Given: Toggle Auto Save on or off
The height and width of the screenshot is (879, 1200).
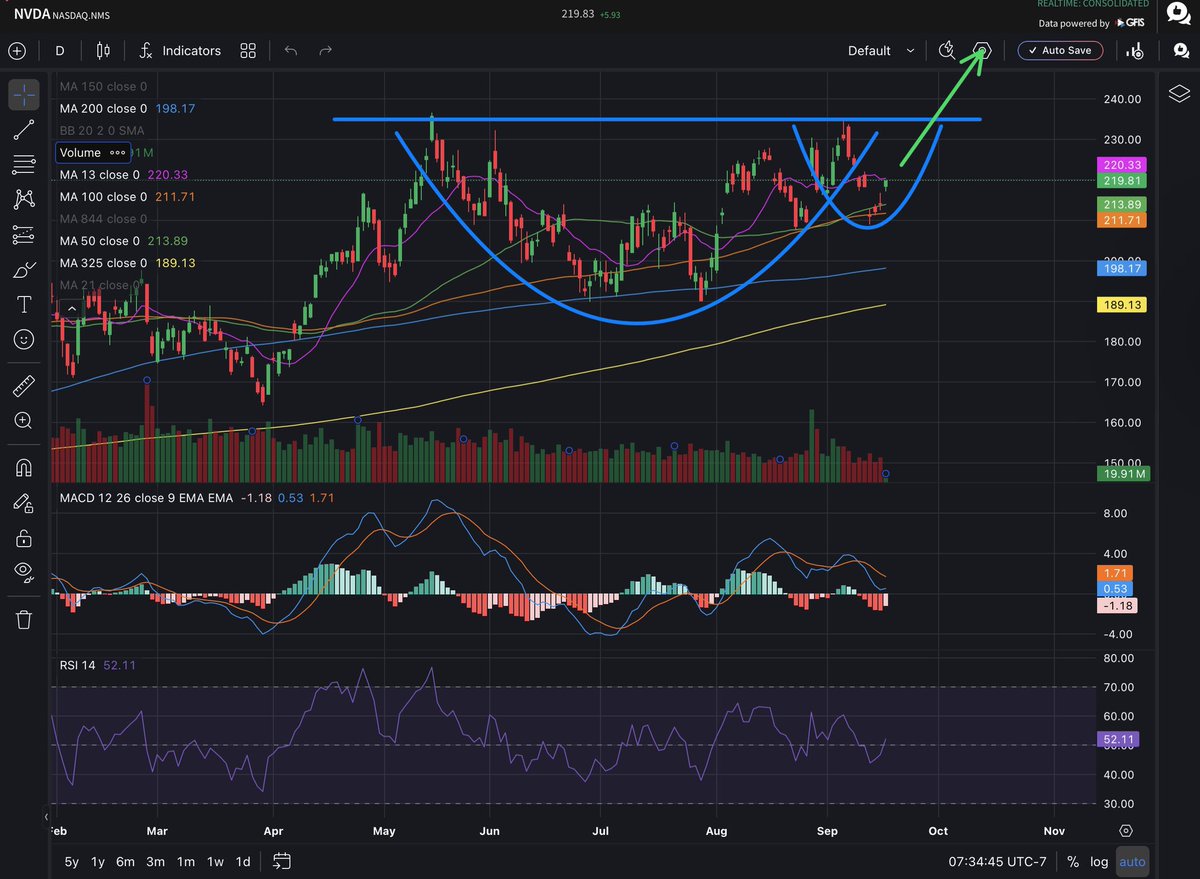Looking at the screenshot, I should (1060, 50).
